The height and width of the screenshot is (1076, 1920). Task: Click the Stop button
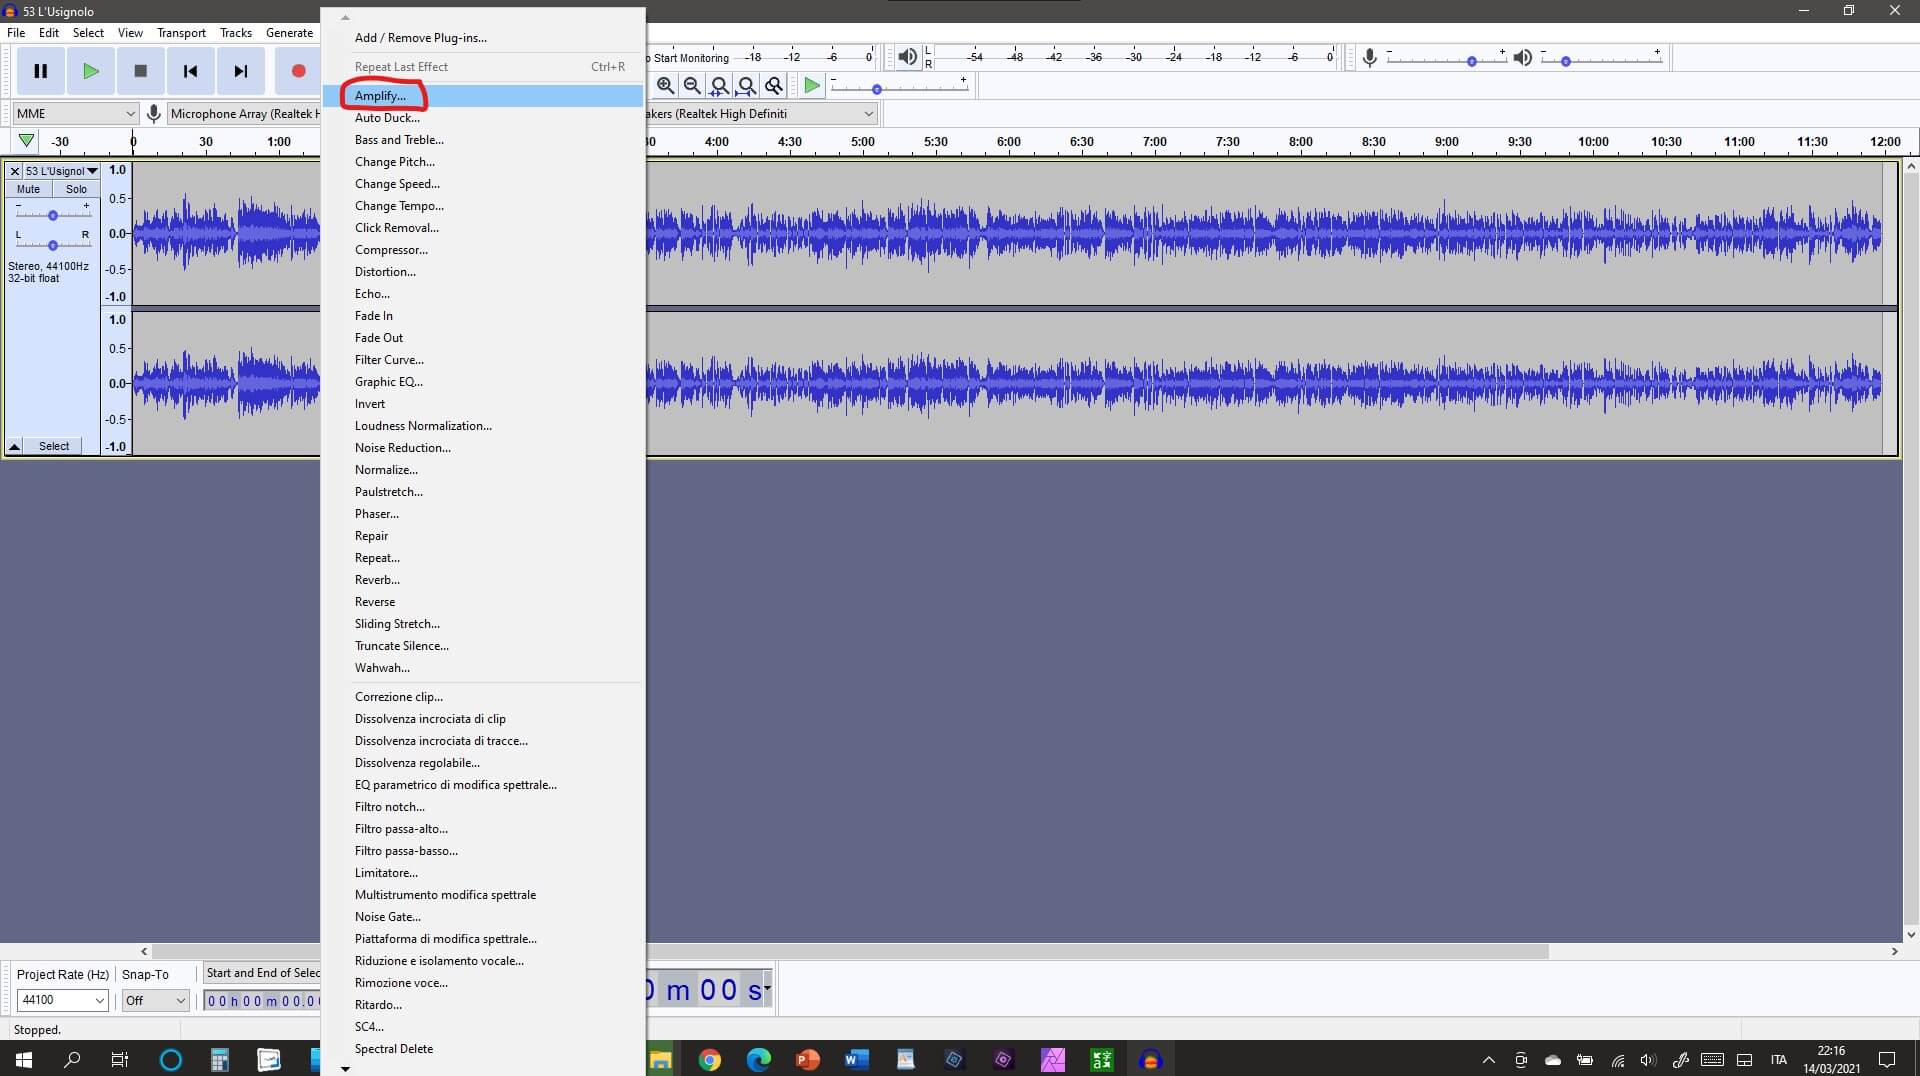141,71
